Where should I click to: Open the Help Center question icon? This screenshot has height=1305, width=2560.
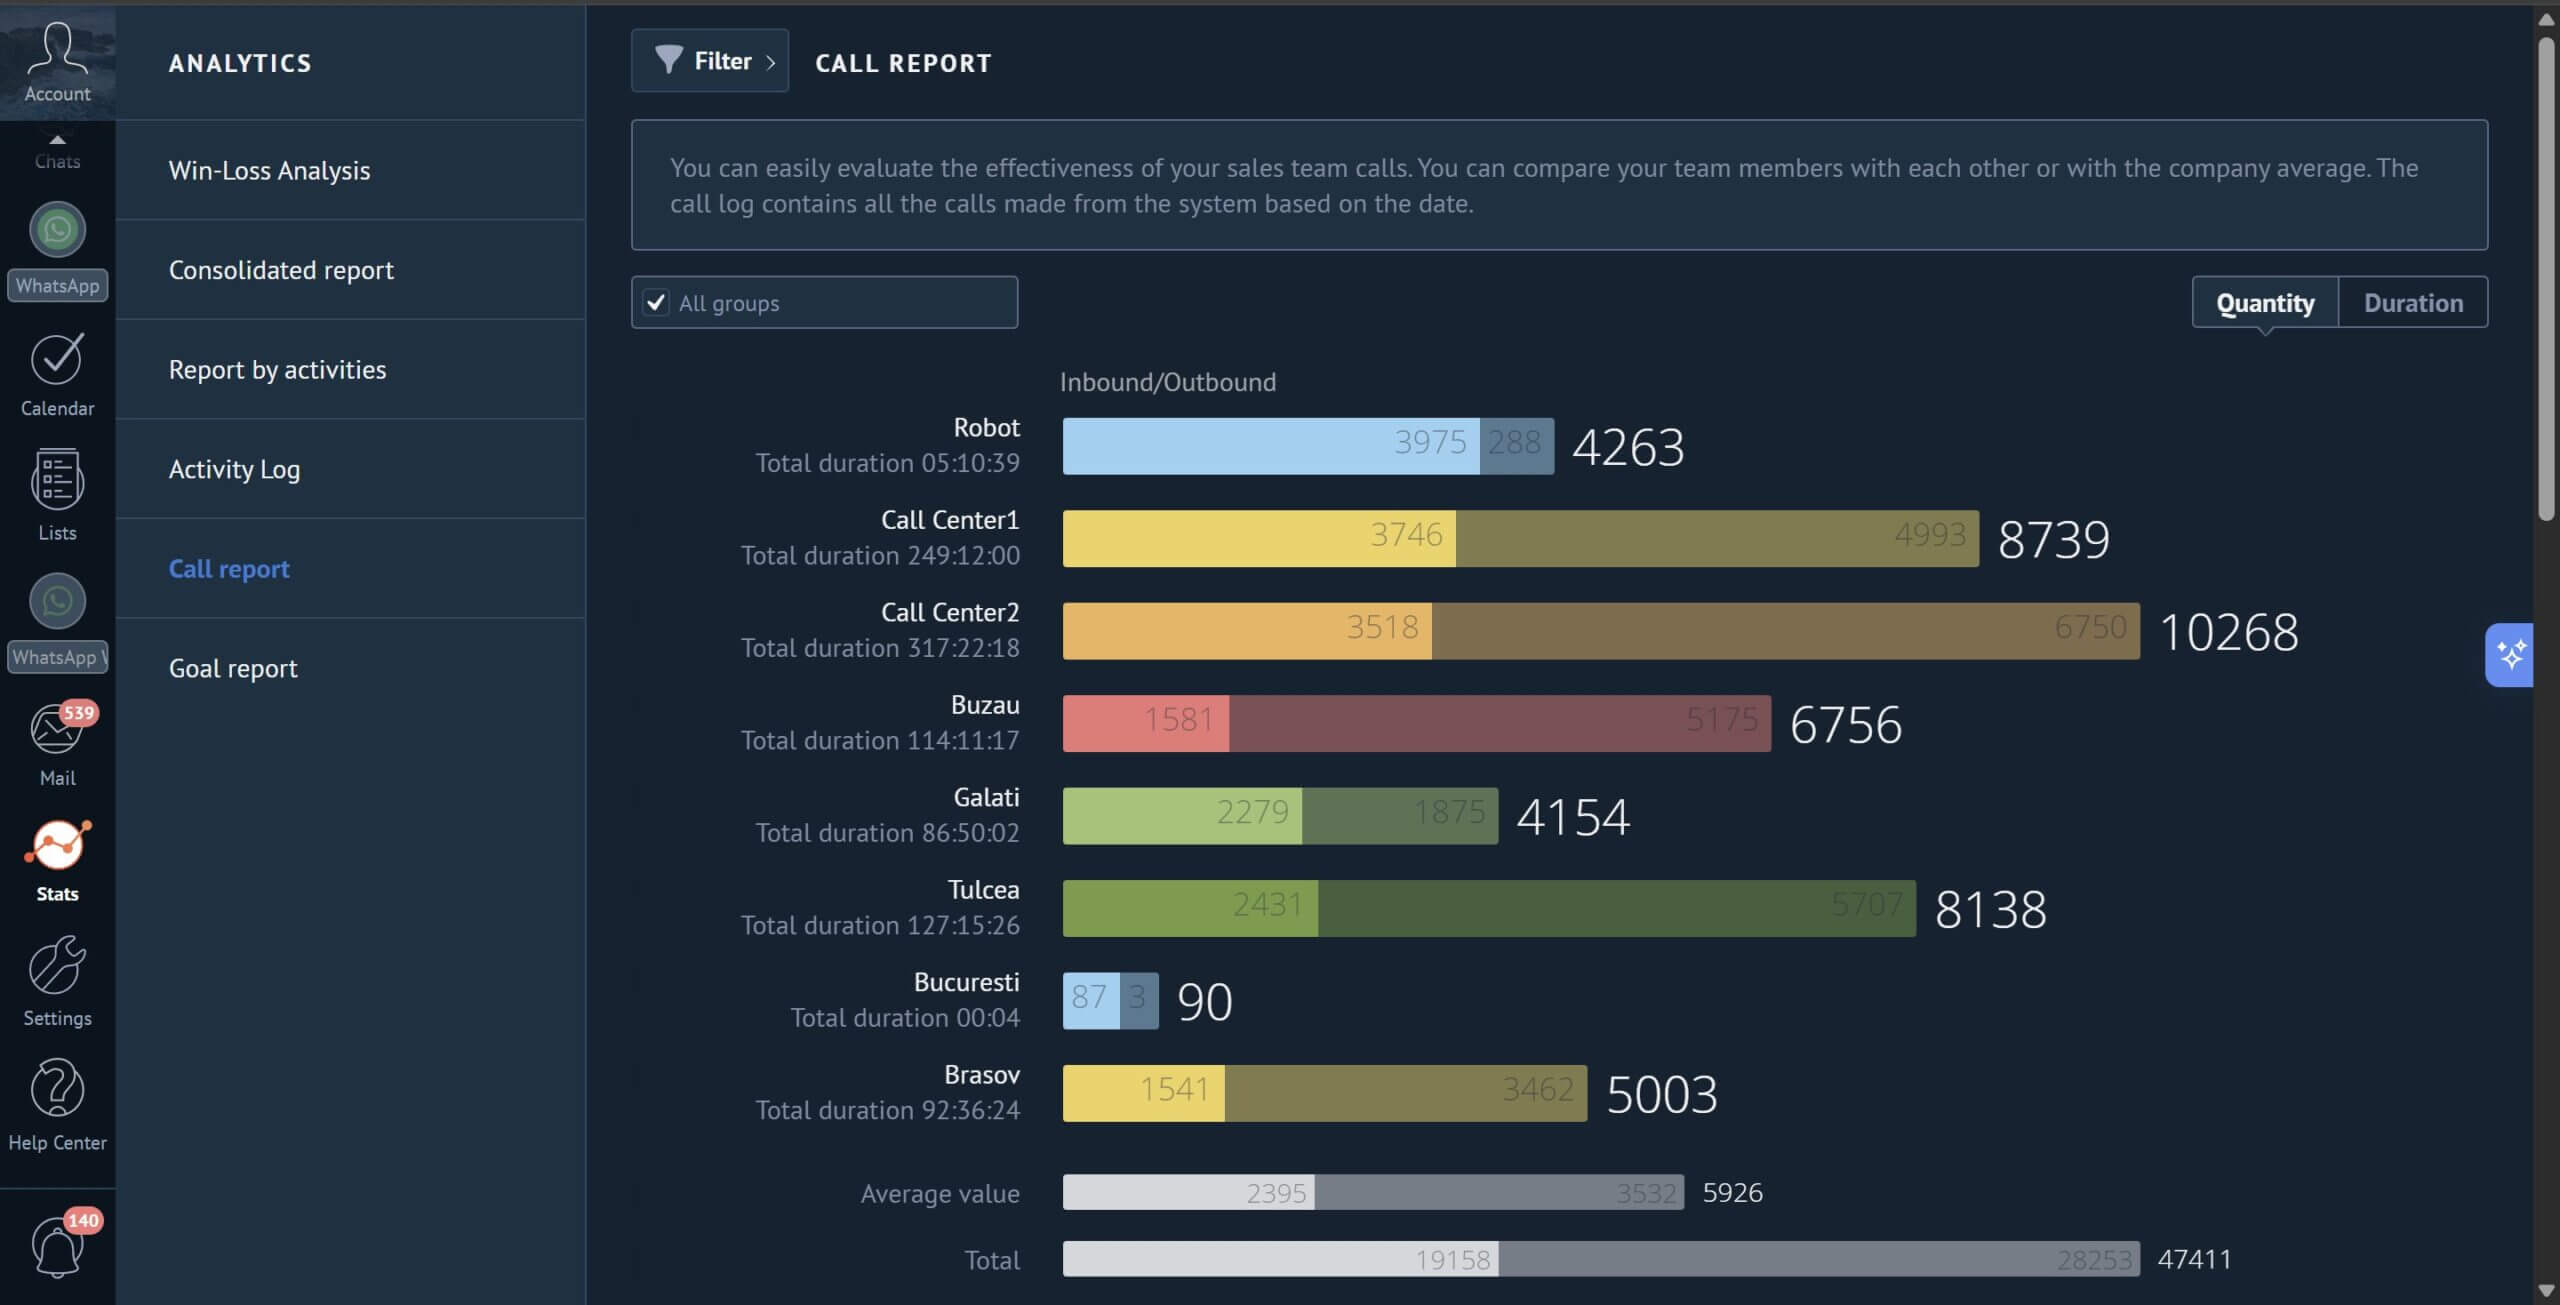tap(57, 1090)
